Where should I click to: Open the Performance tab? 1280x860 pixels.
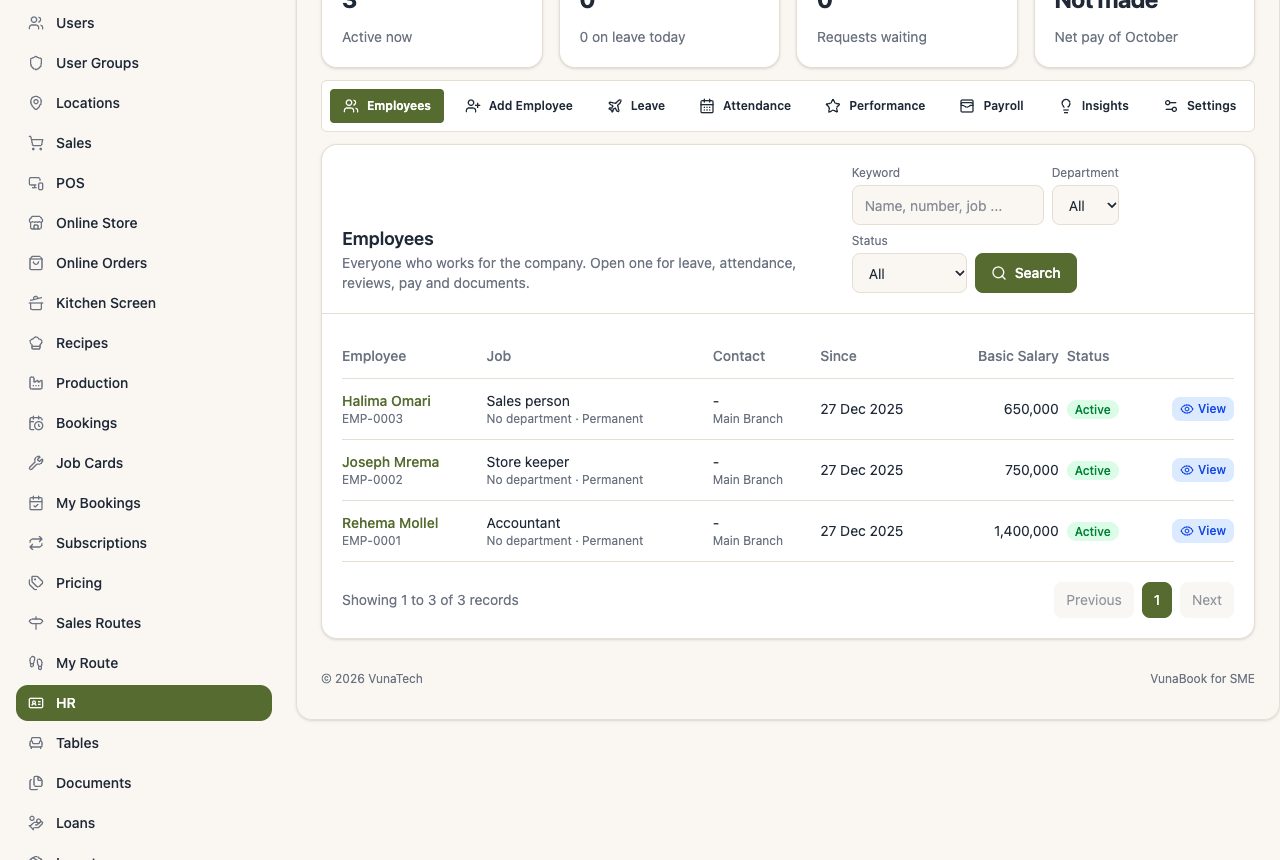[x=875, y=106]
